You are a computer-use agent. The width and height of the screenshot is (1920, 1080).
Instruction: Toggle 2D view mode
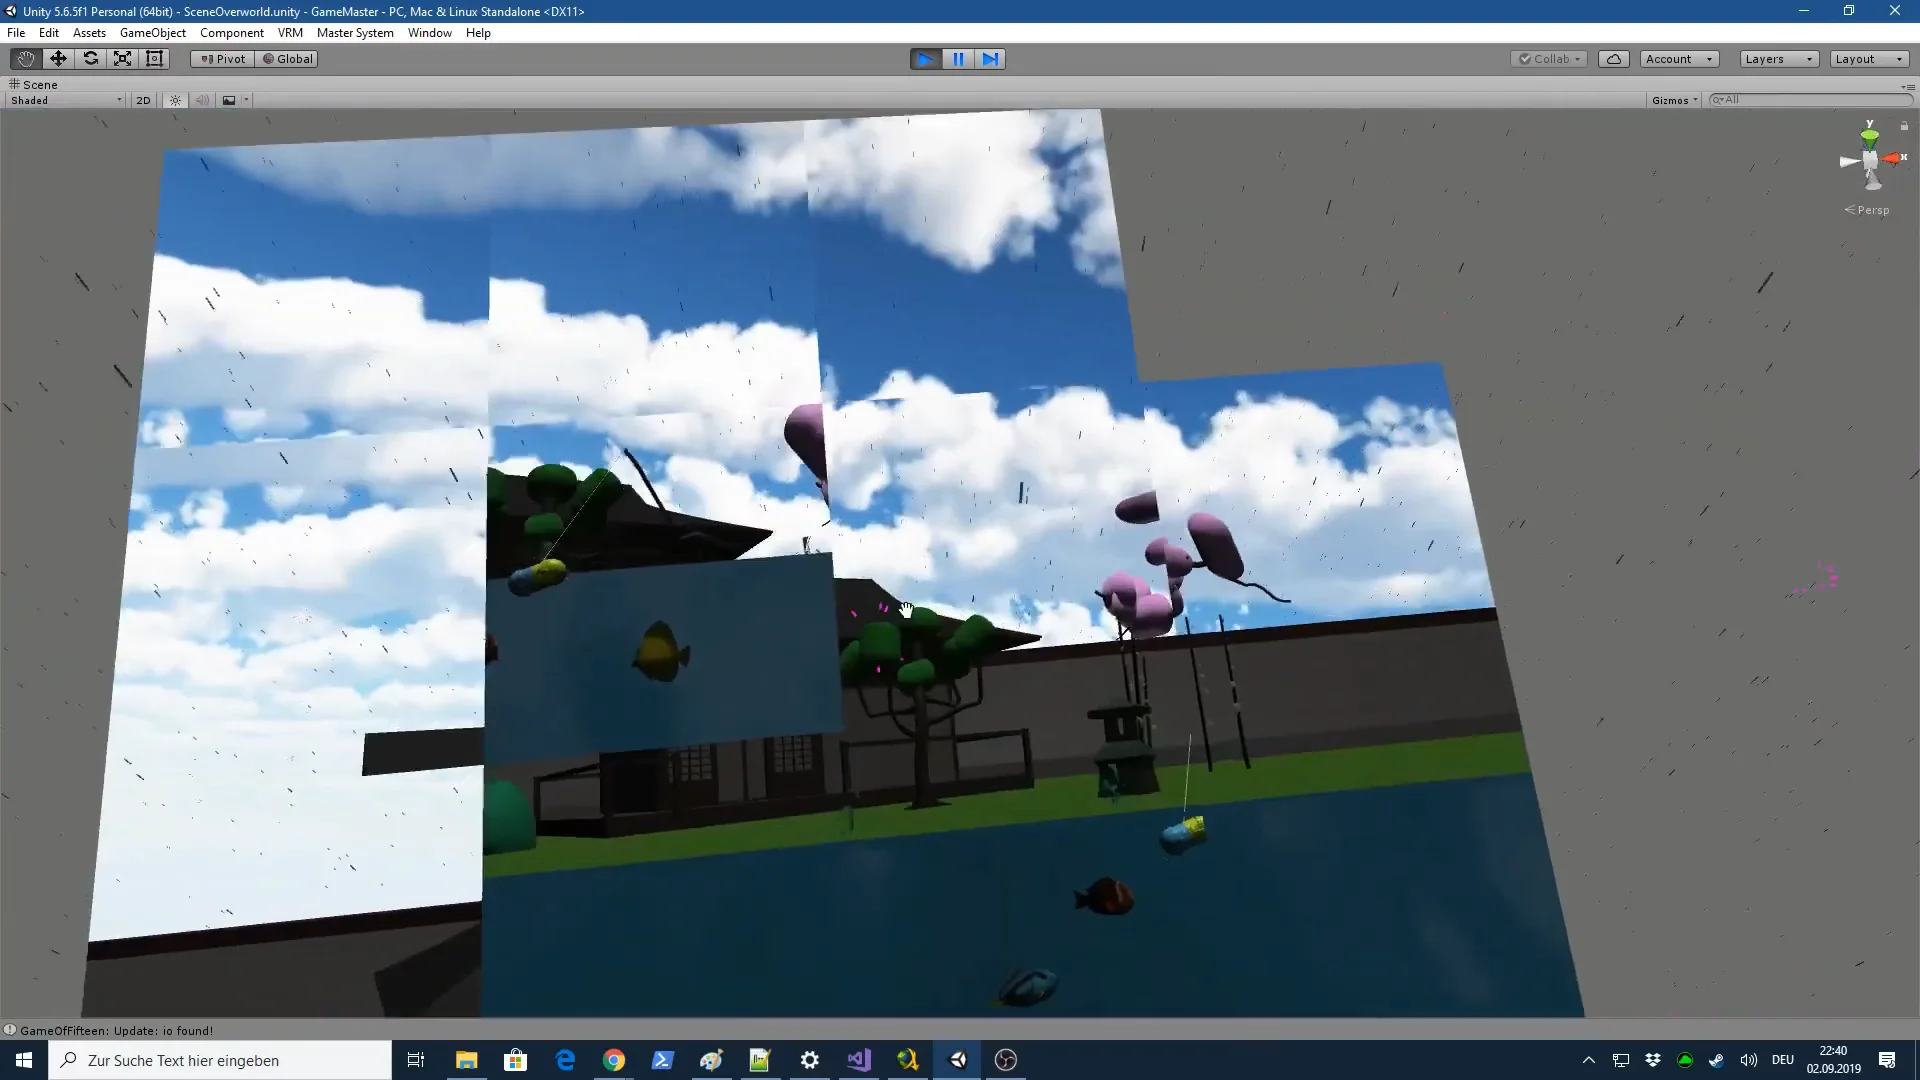tap(143, 100)
